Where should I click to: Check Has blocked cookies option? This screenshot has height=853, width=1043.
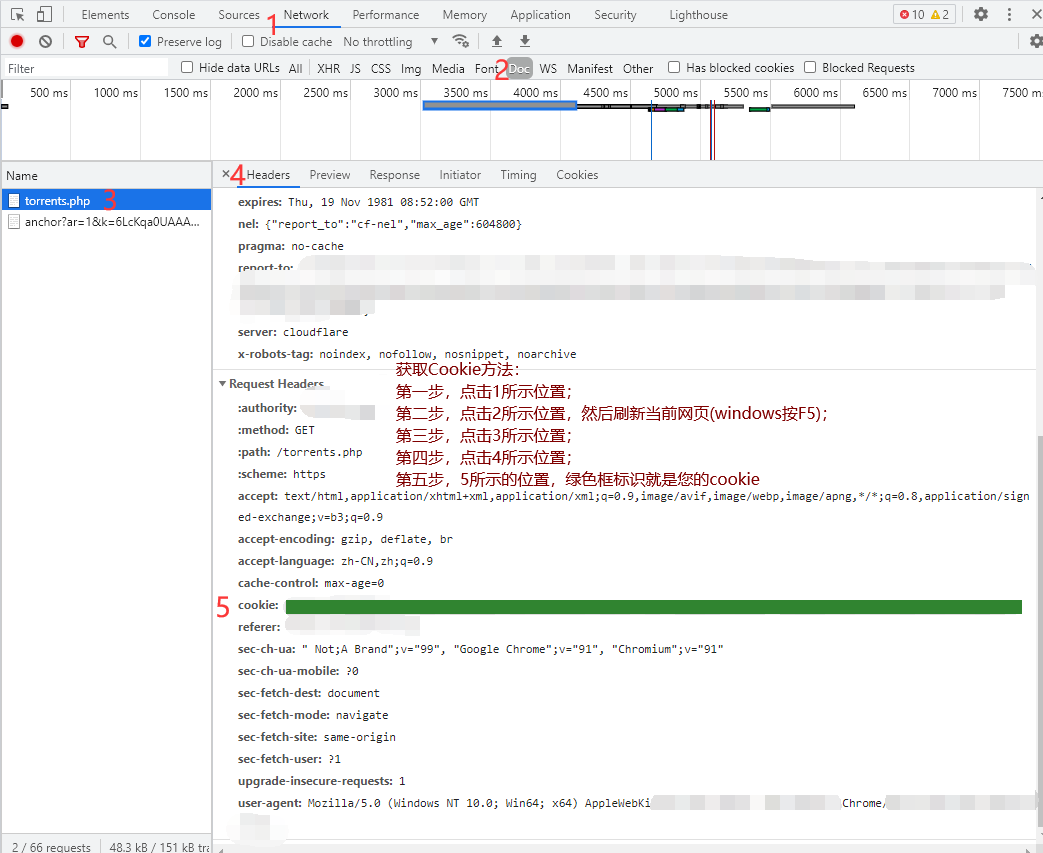674,68
